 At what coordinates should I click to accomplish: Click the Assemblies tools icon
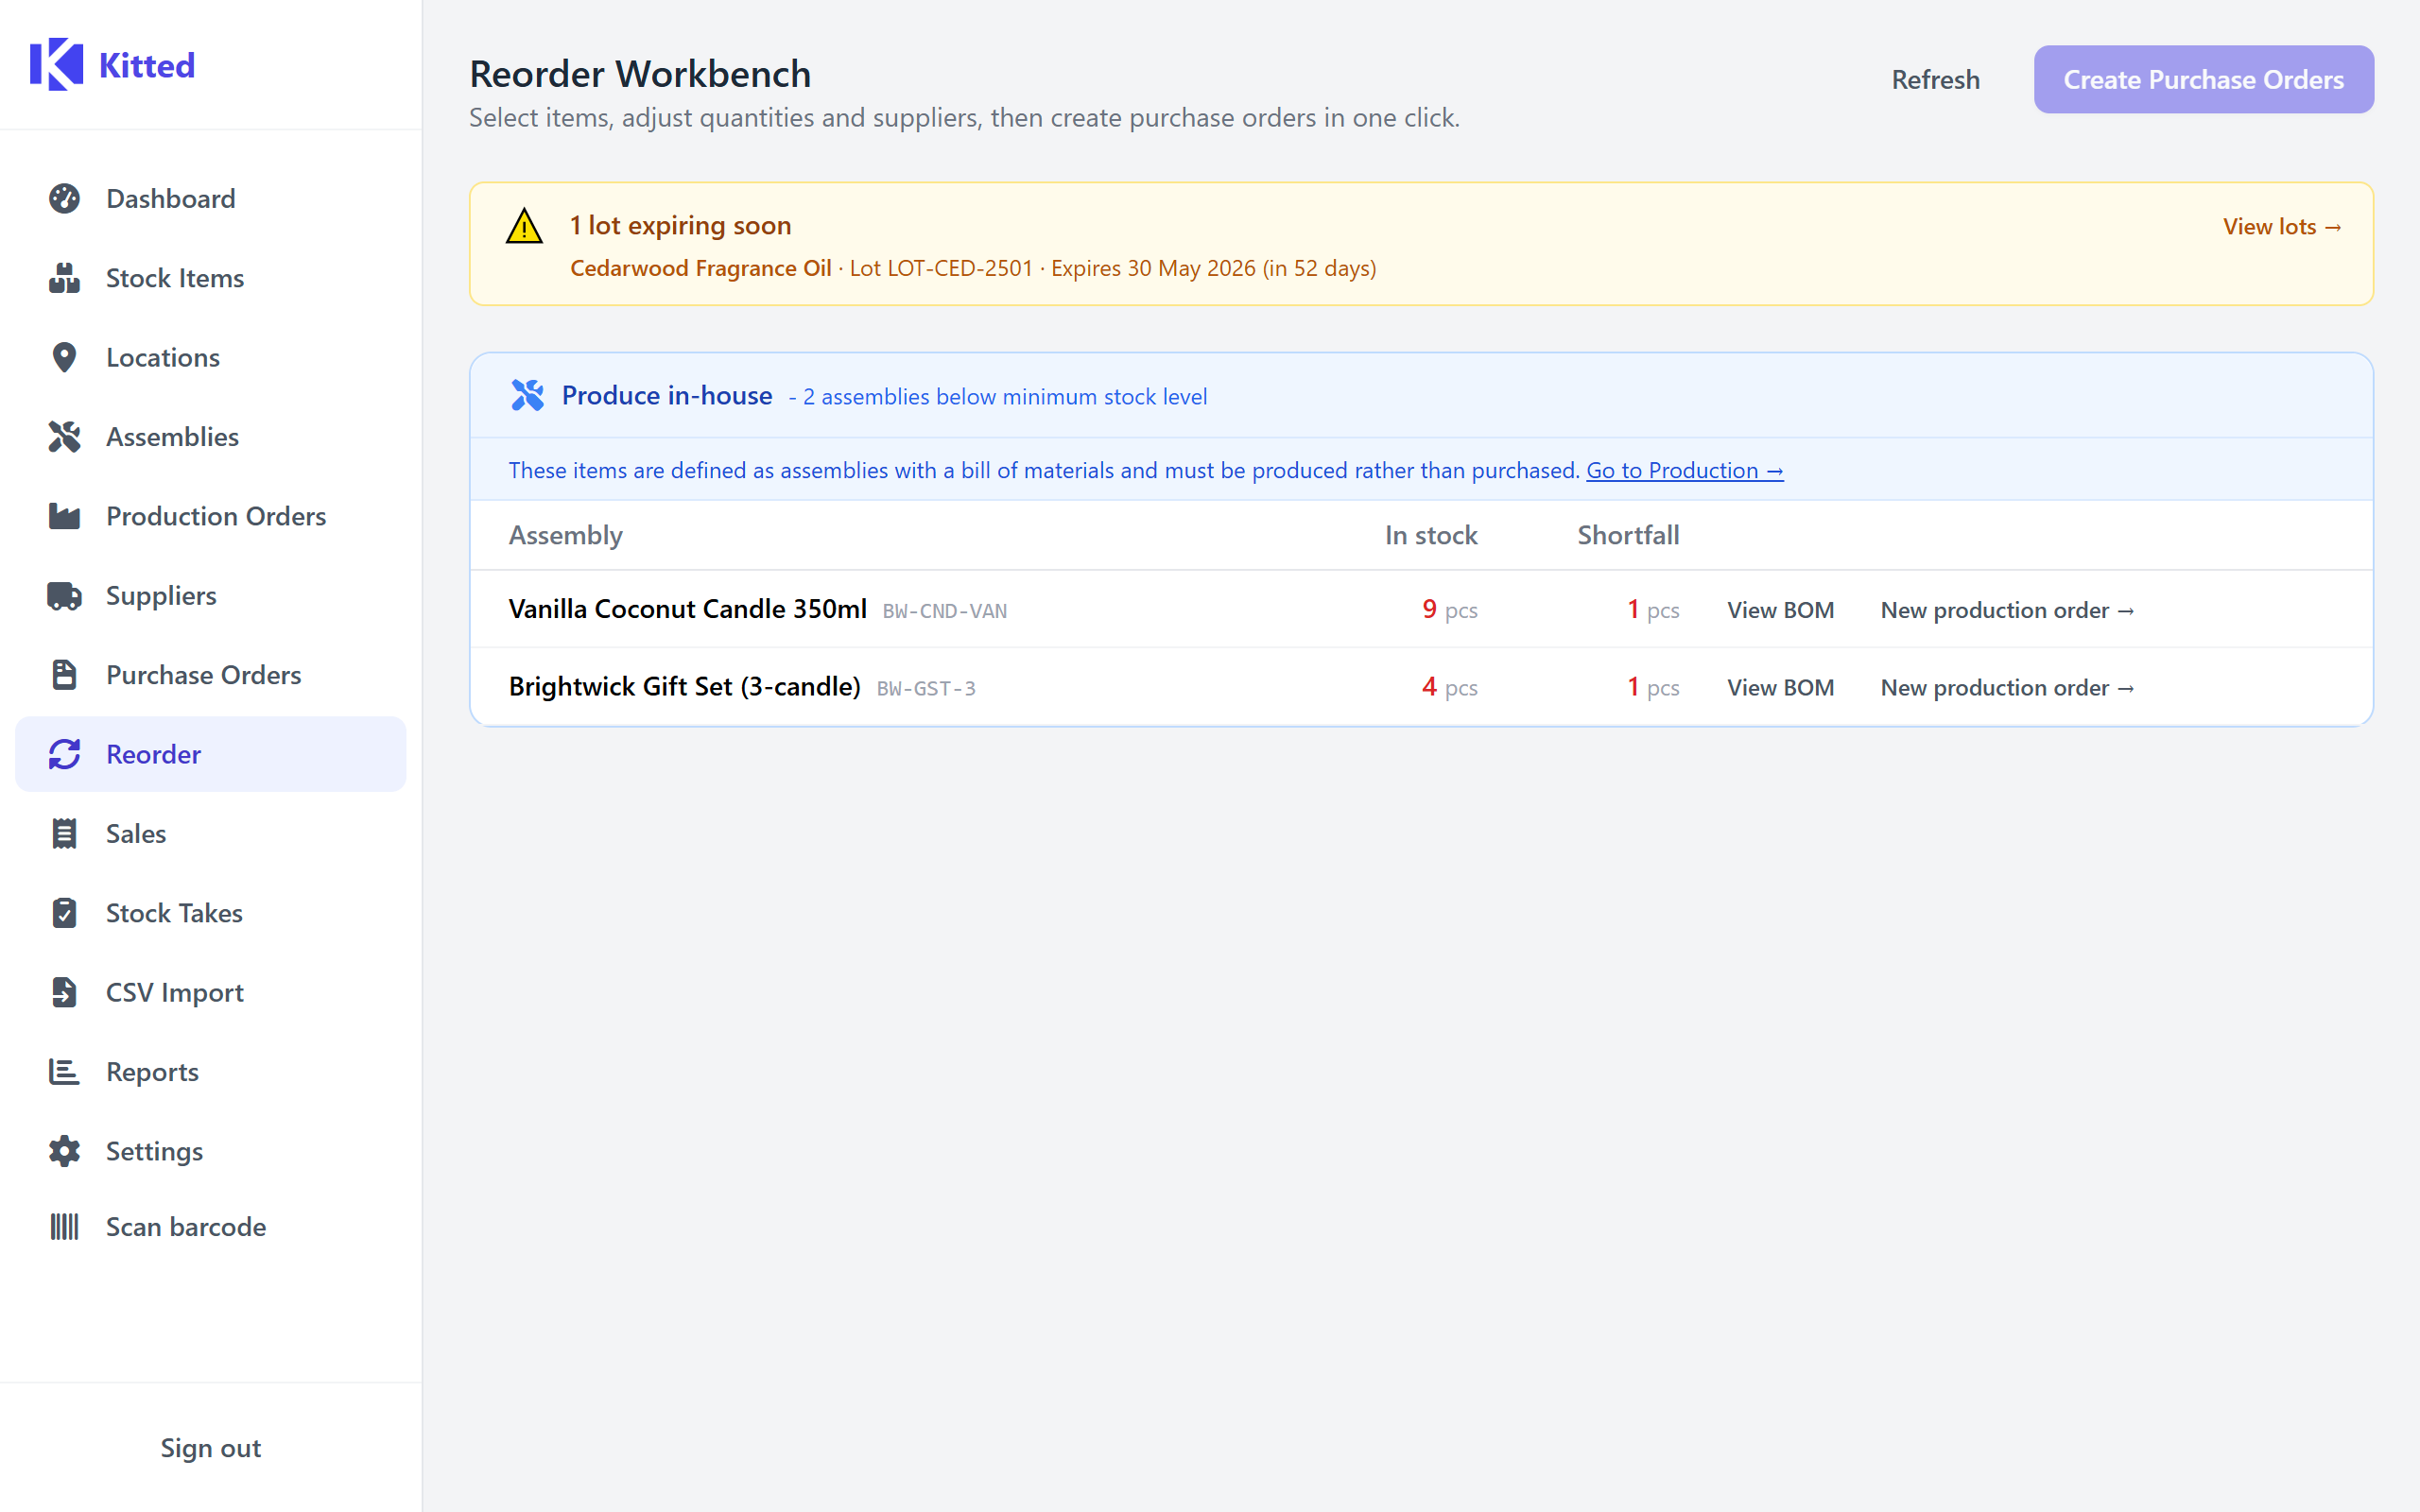pos(64,437)
